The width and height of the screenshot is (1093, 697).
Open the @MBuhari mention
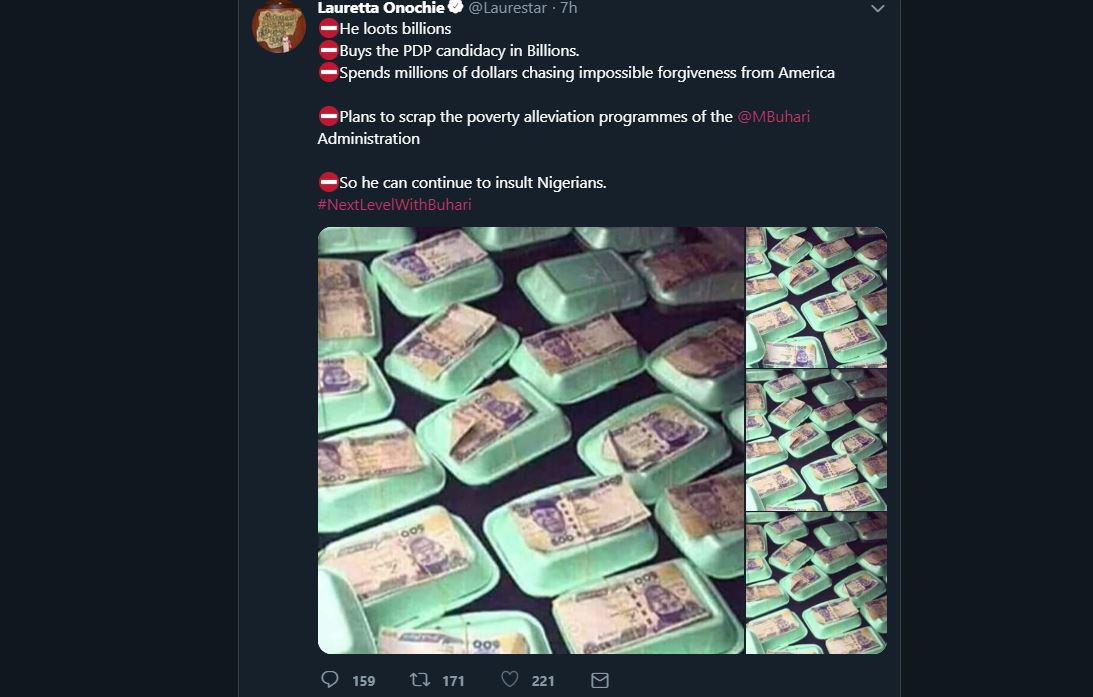(773, 117)
